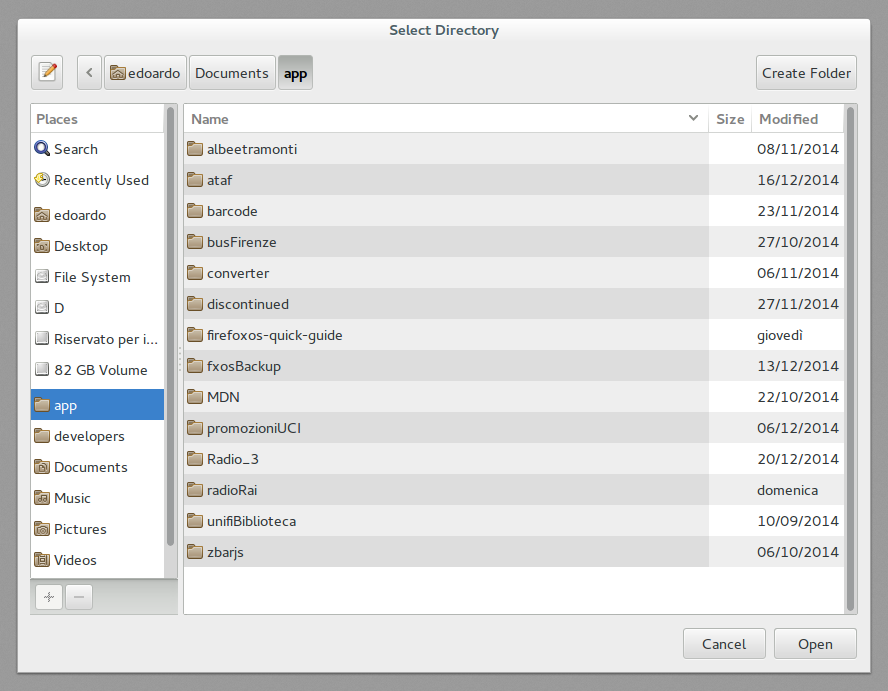Screen dimensions: 888x691
Task: Click the remove bookmark minus button
Action: [78, 597]
